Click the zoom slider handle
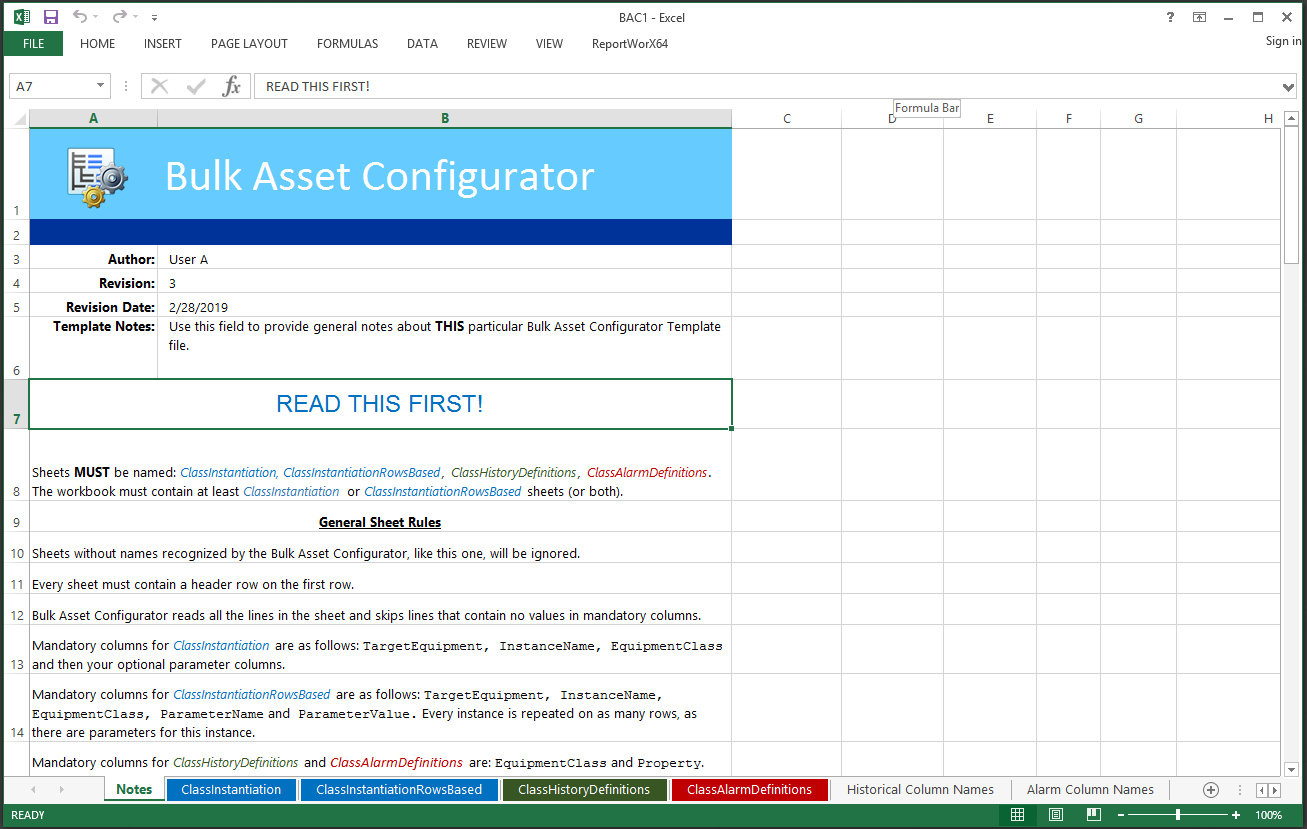Screen dimensions: 1307x829 tap(1178, 815)
